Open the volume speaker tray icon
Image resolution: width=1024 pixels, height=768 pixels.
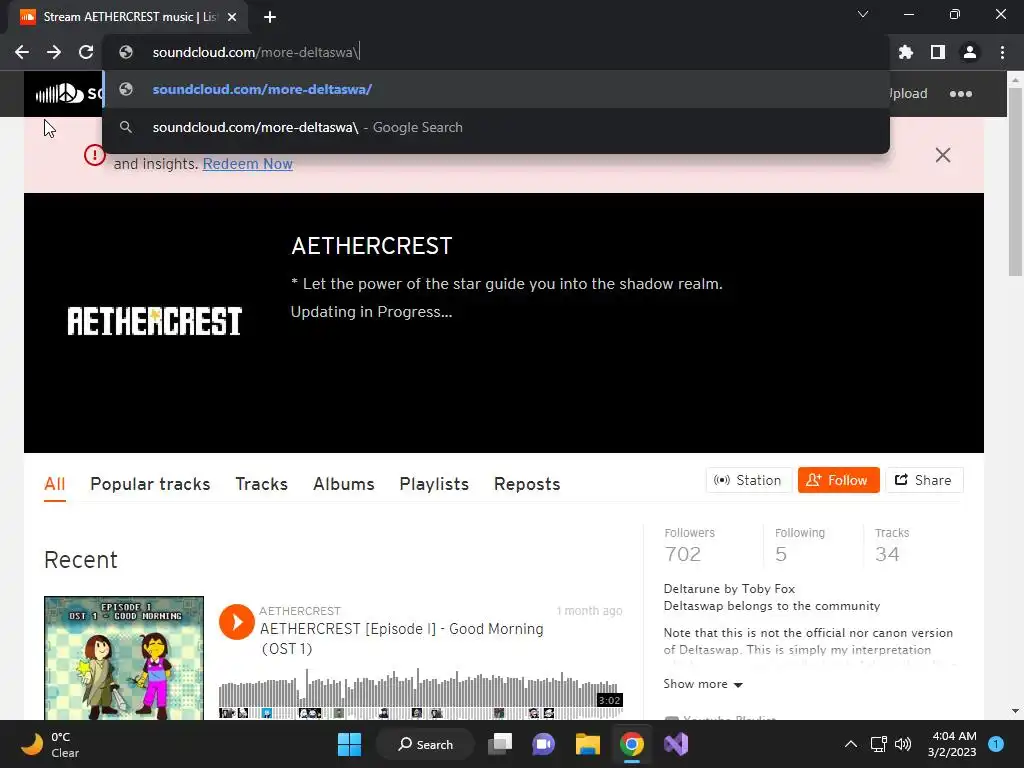coord(903,744)
